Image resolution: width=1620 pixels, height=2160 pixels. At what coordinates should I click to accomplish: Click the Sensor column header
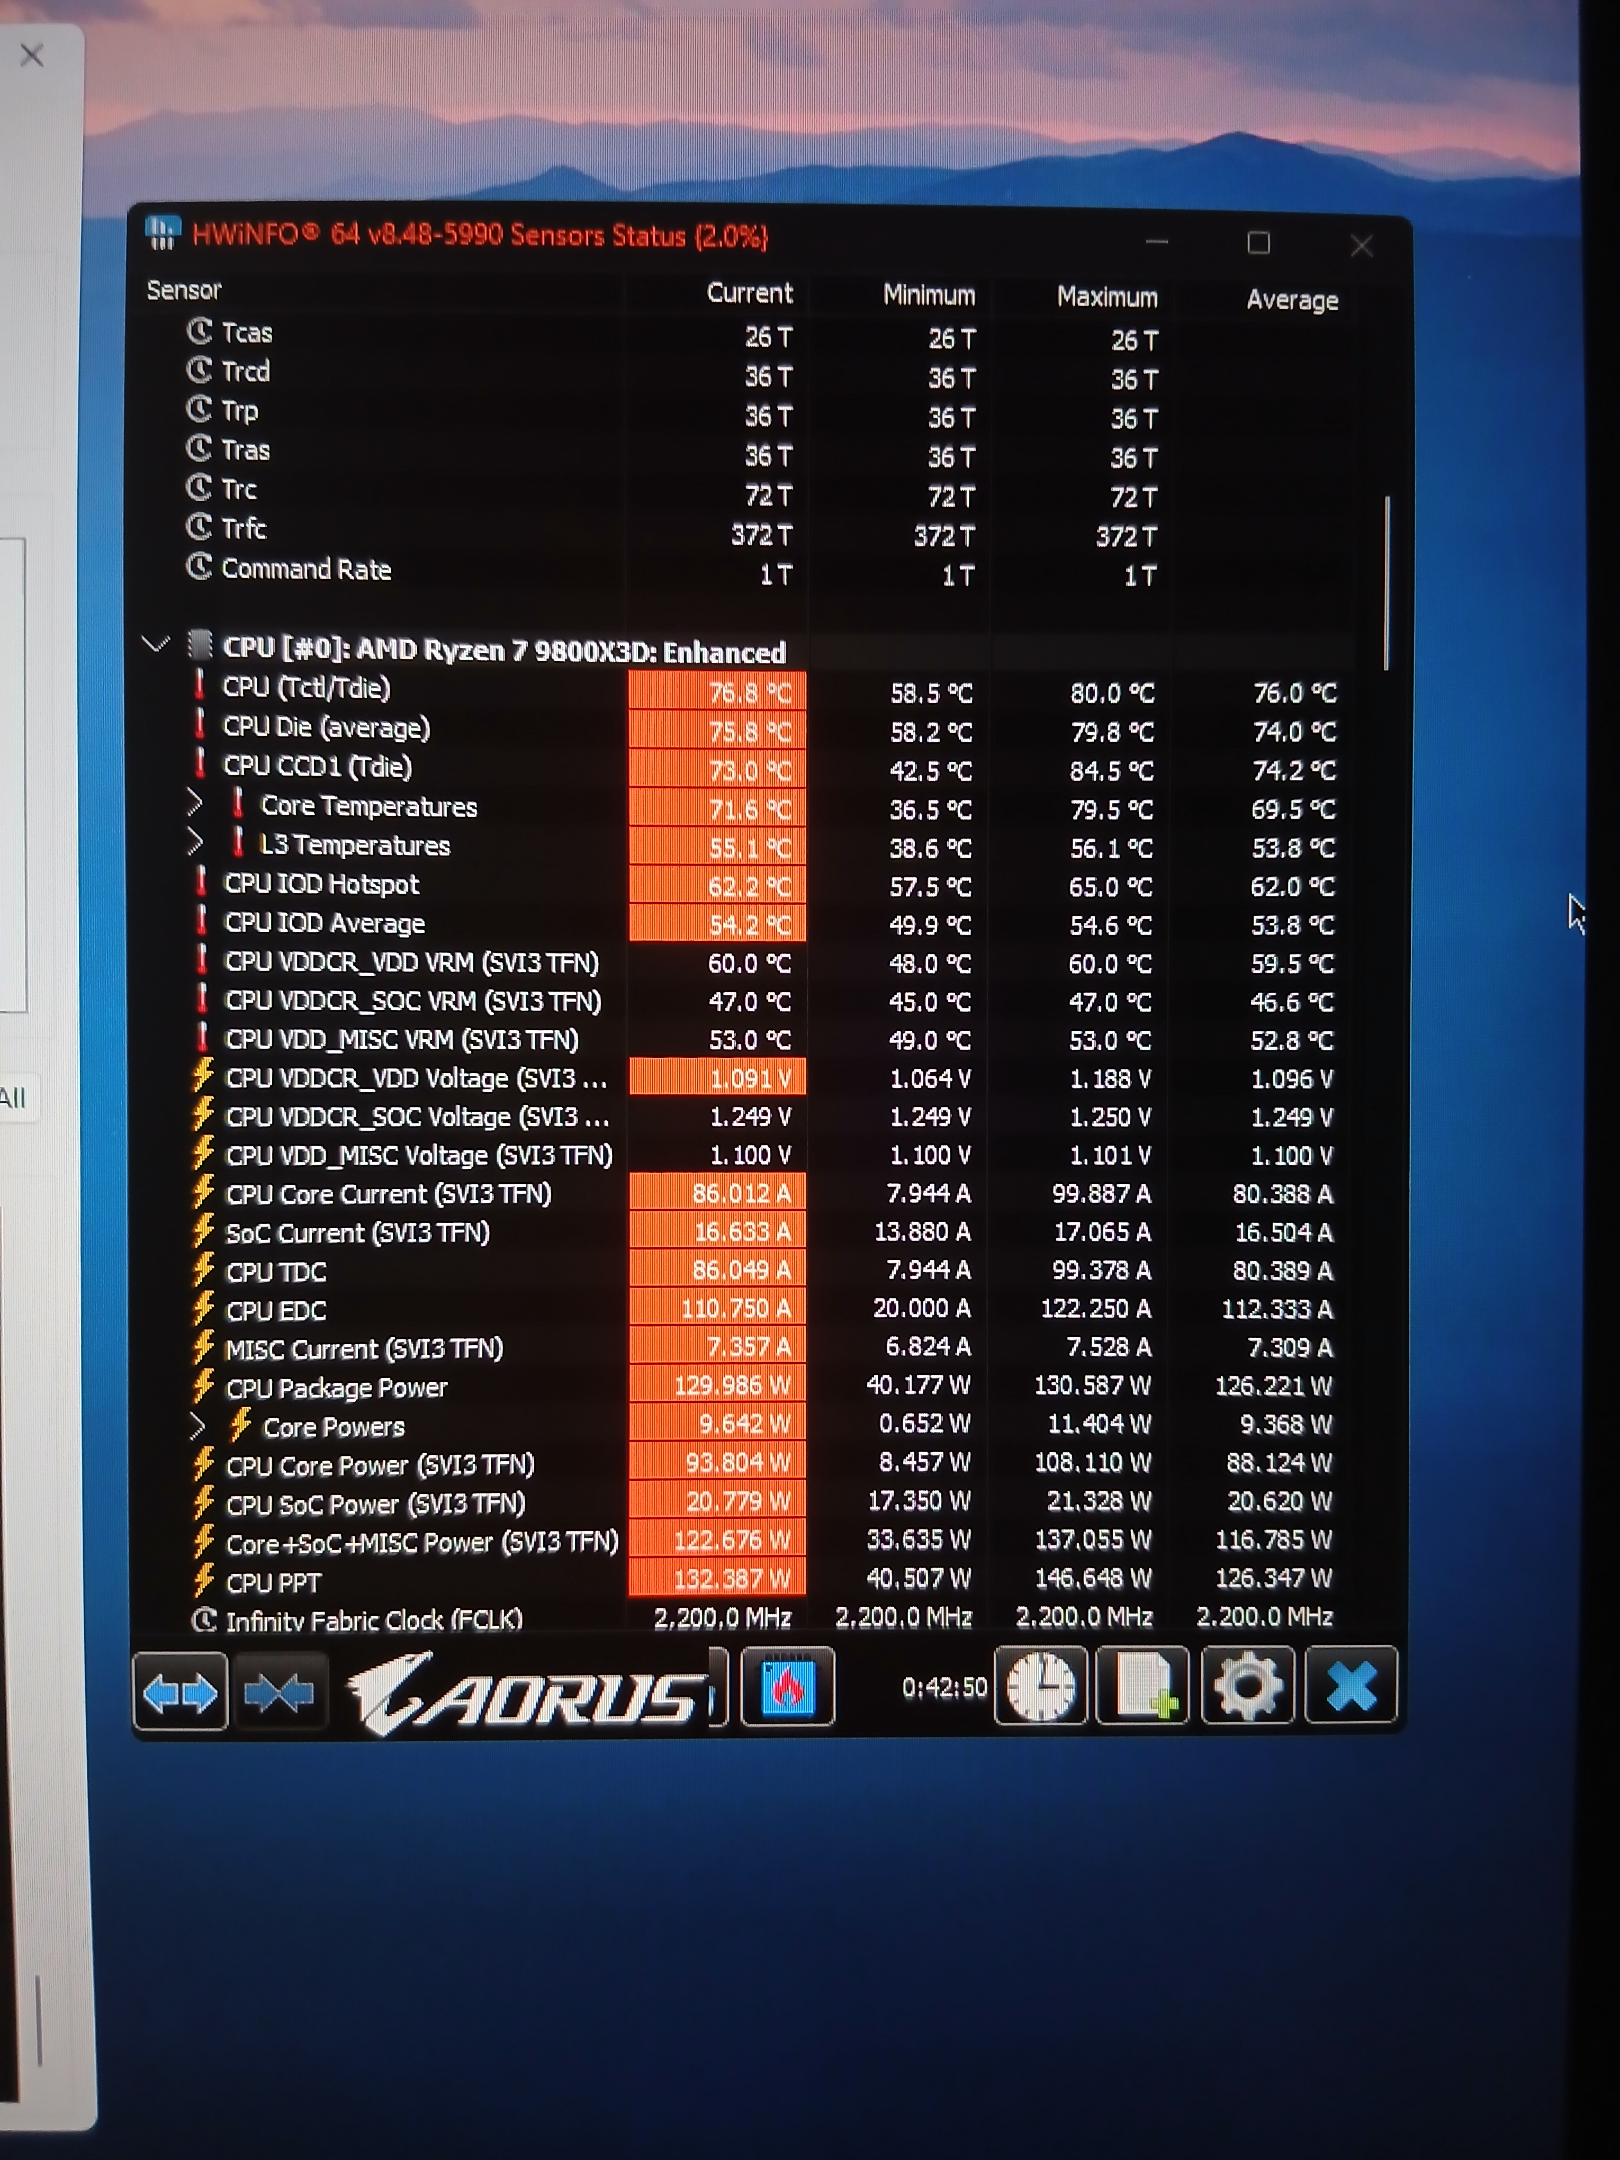click(x=184, y=290)
